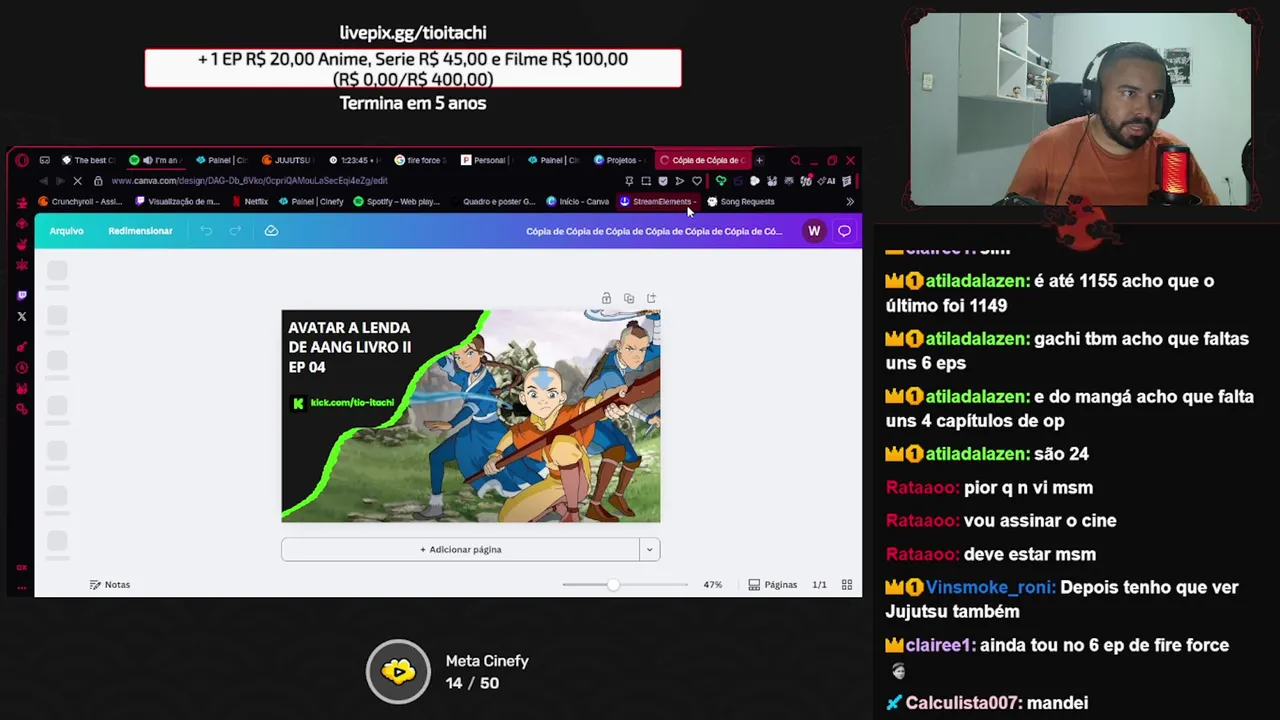Adjust the zoom slider handle

click(613, 584)
